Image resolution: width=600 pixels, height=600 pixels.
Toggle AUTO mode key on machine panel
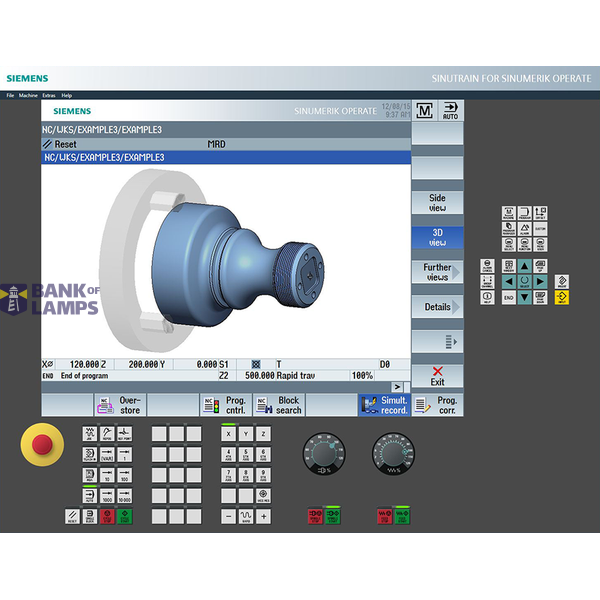pyautogui.click(x=90, y=496)
